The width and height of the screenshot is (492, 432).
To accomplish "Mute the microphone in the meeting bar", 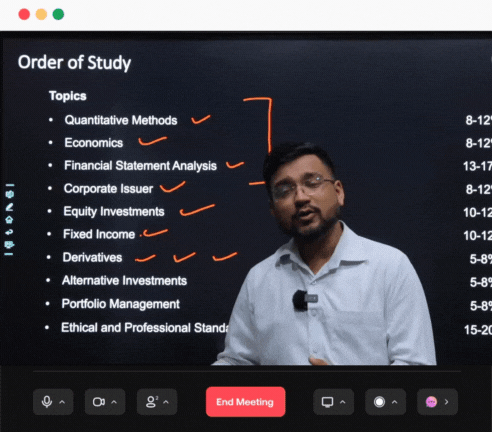I will coord(47,402).
